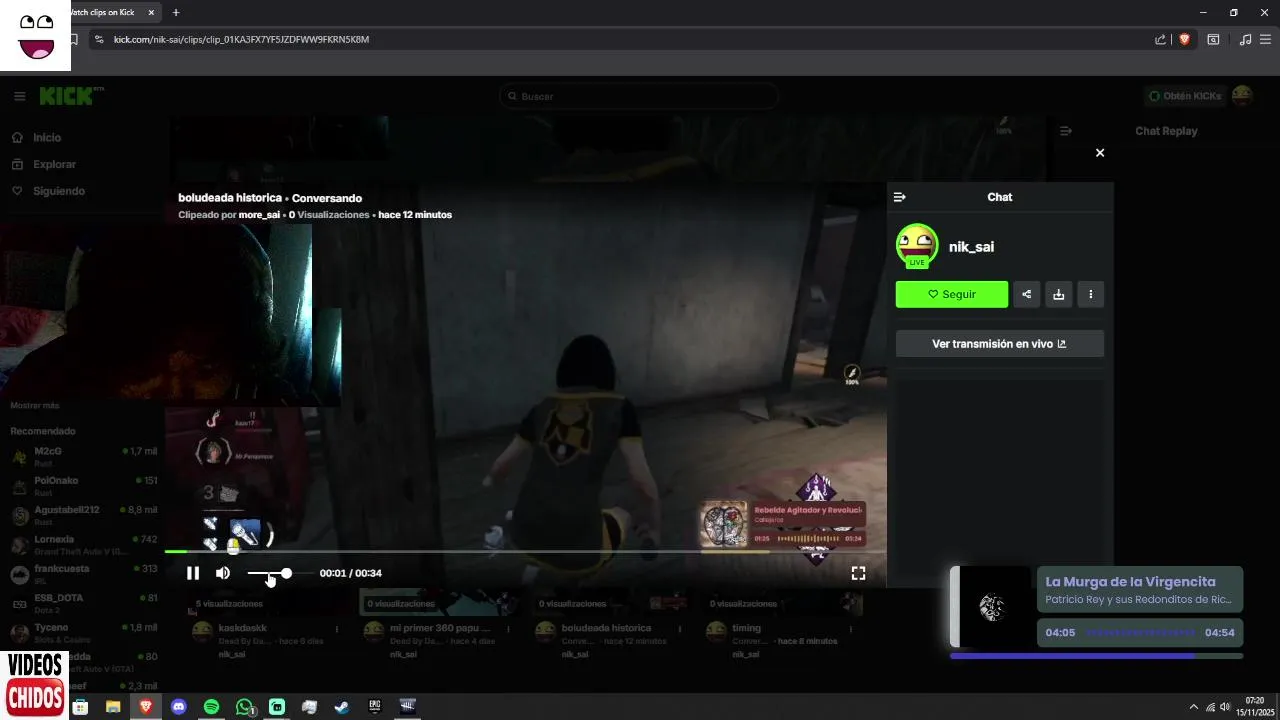Seek on the clip progress bar
This screenshot has height=720, width=1280.
click(x=525, y=551)
